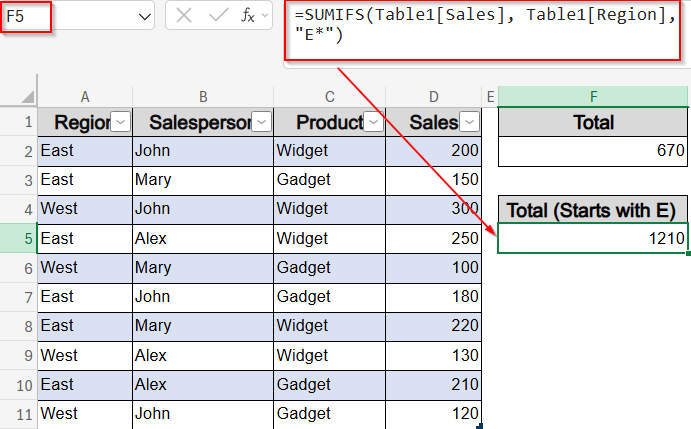Select row 4 header

19,209
